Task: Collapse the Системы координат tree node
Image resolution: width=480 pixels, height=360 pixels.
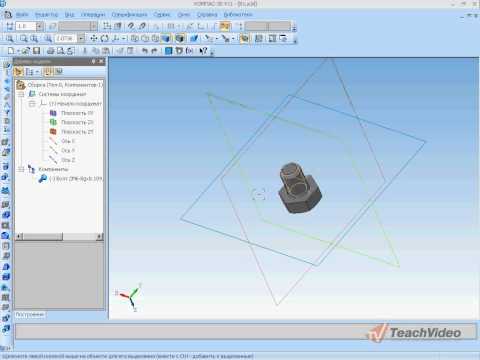Action: (21, 94)
